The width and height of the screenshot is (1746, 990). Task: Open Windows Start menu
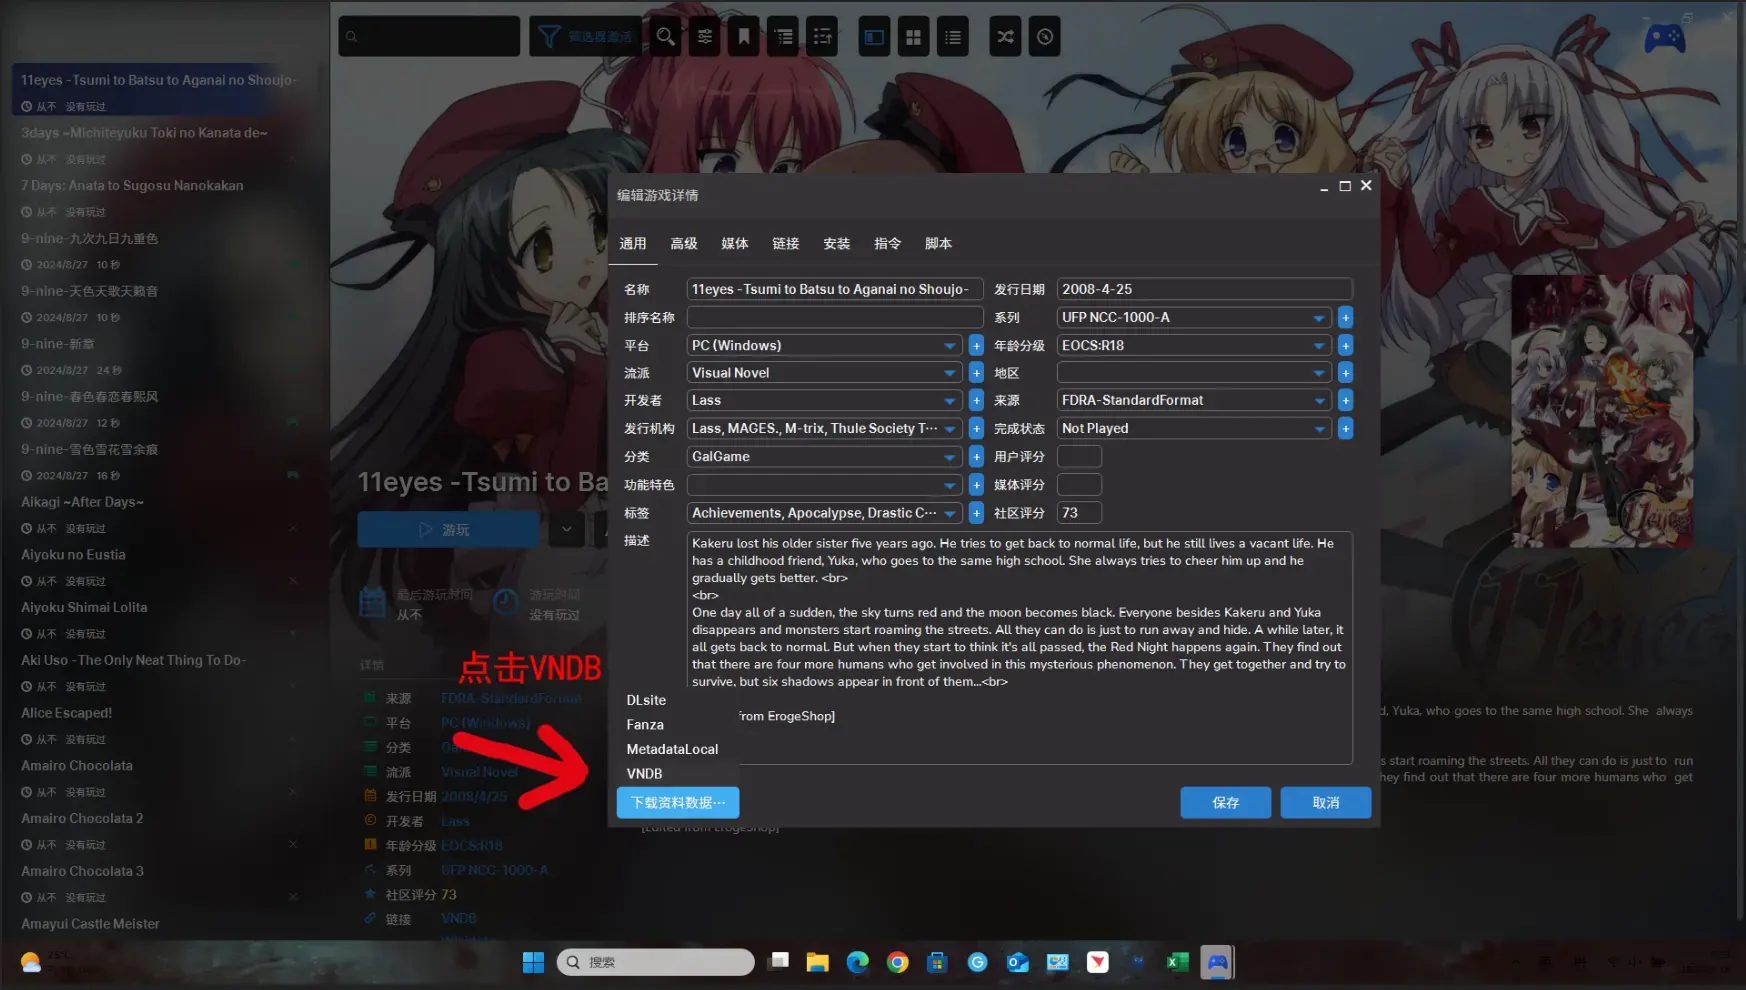tap(534, 962)
